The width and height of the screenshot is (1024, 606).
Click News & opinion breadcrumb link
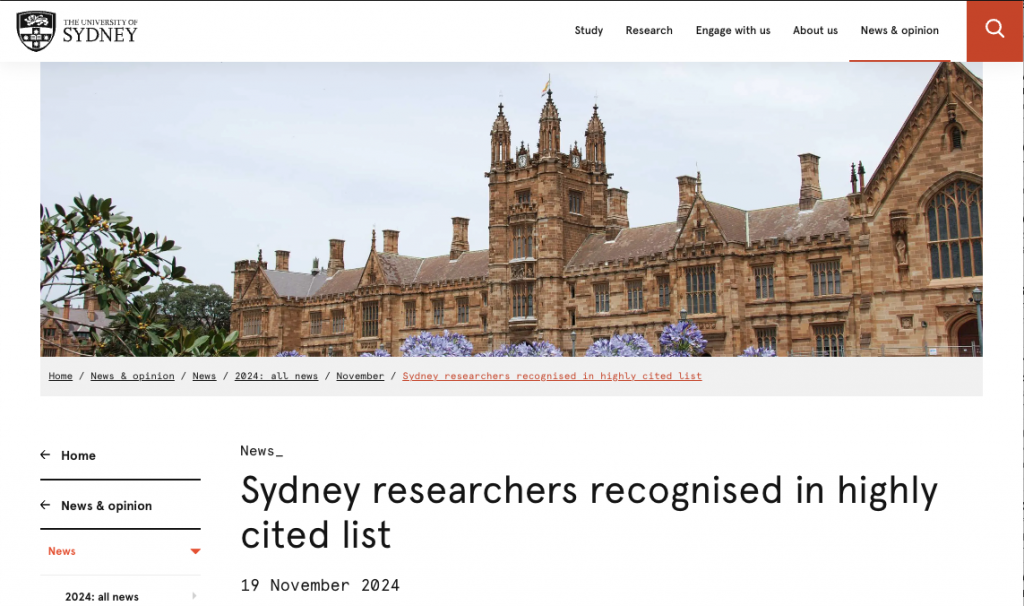click(x=132, y=376)
